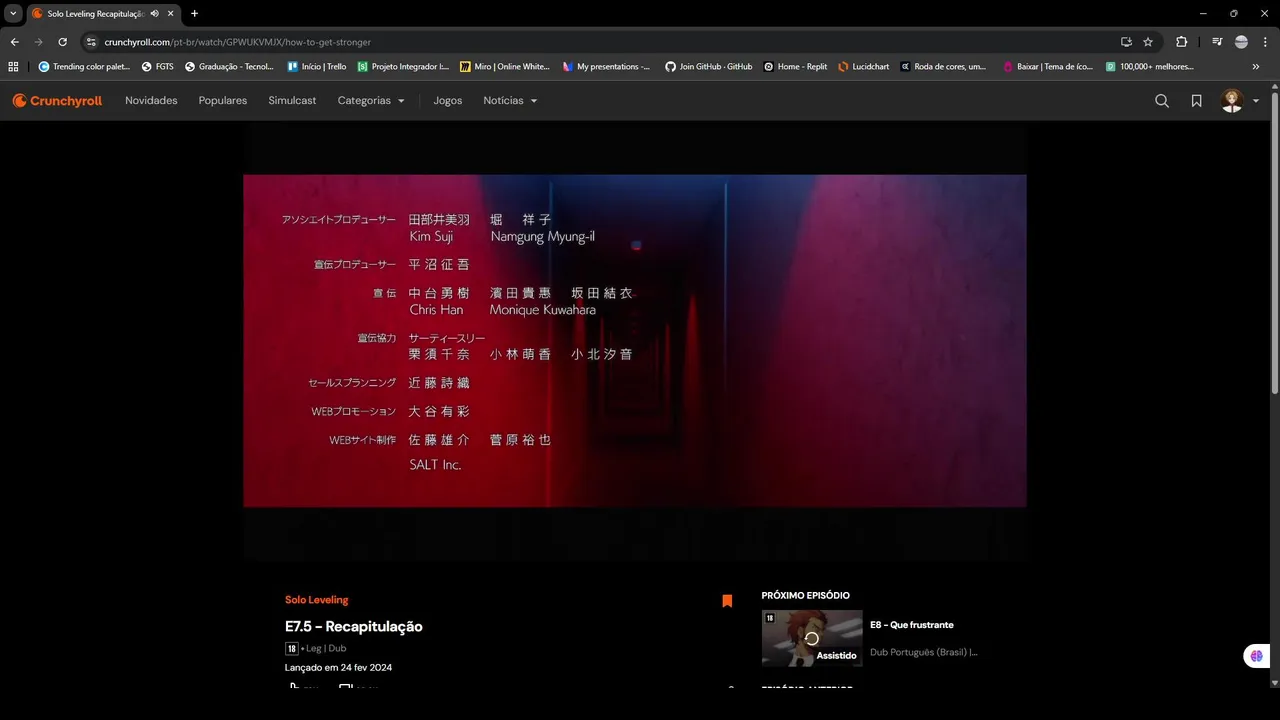Reload the page with the refresh button
The image size is (1280, 720).
[x=62, y=42]
